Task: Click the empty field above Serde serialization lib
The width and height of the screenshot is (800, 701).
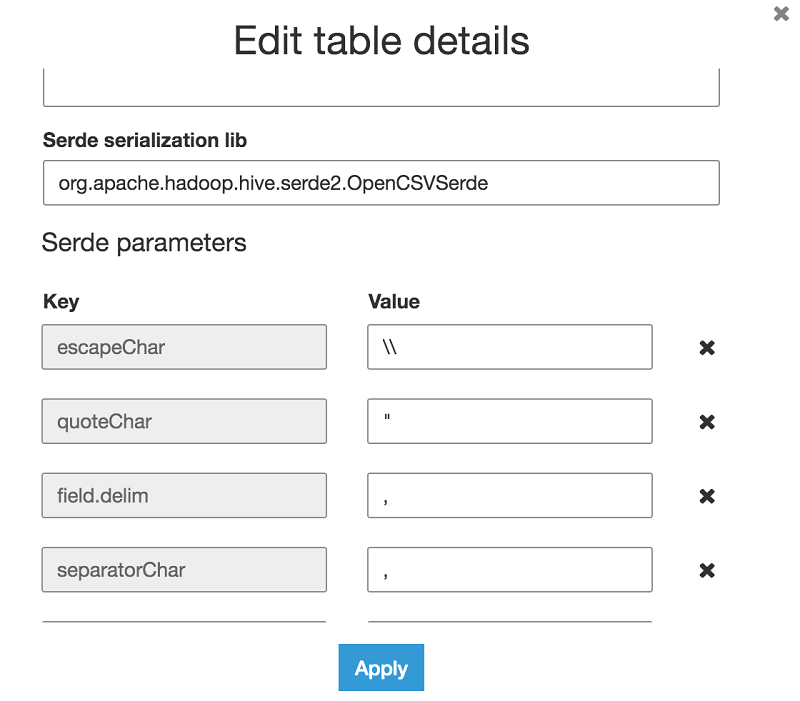Action: point(381,88)
